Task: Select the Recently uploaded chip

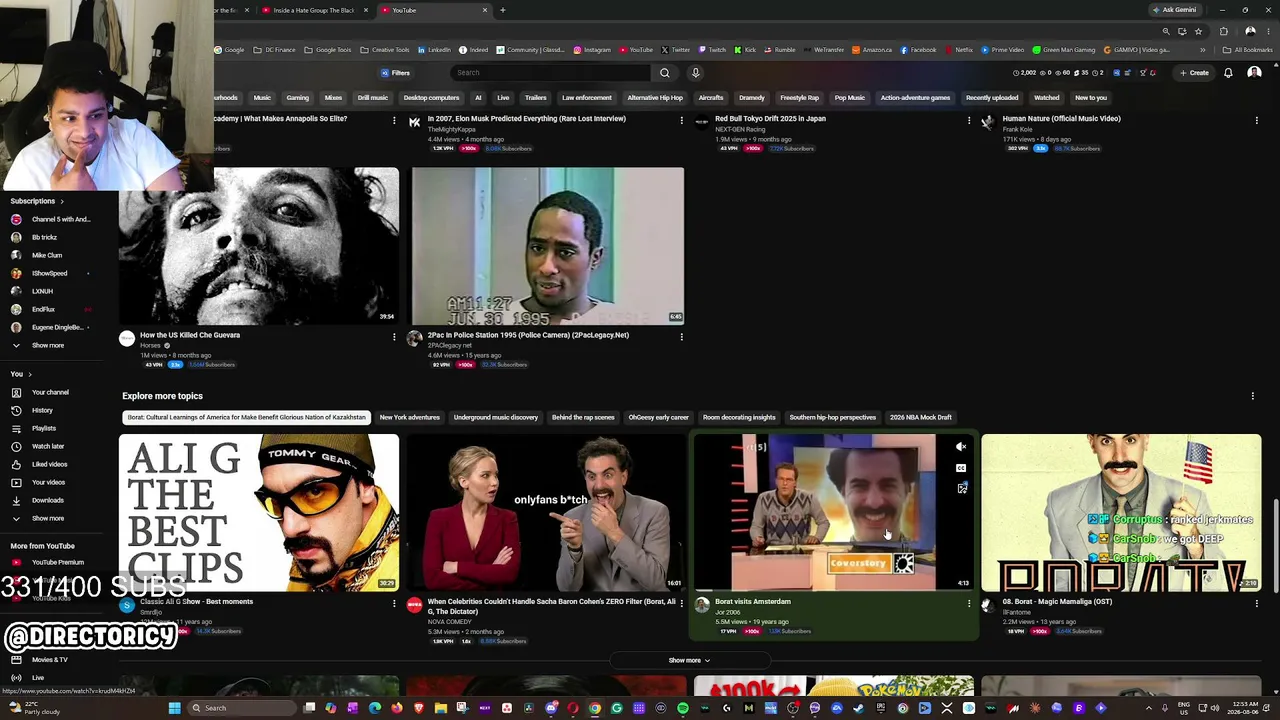Action: pos(992,98)
